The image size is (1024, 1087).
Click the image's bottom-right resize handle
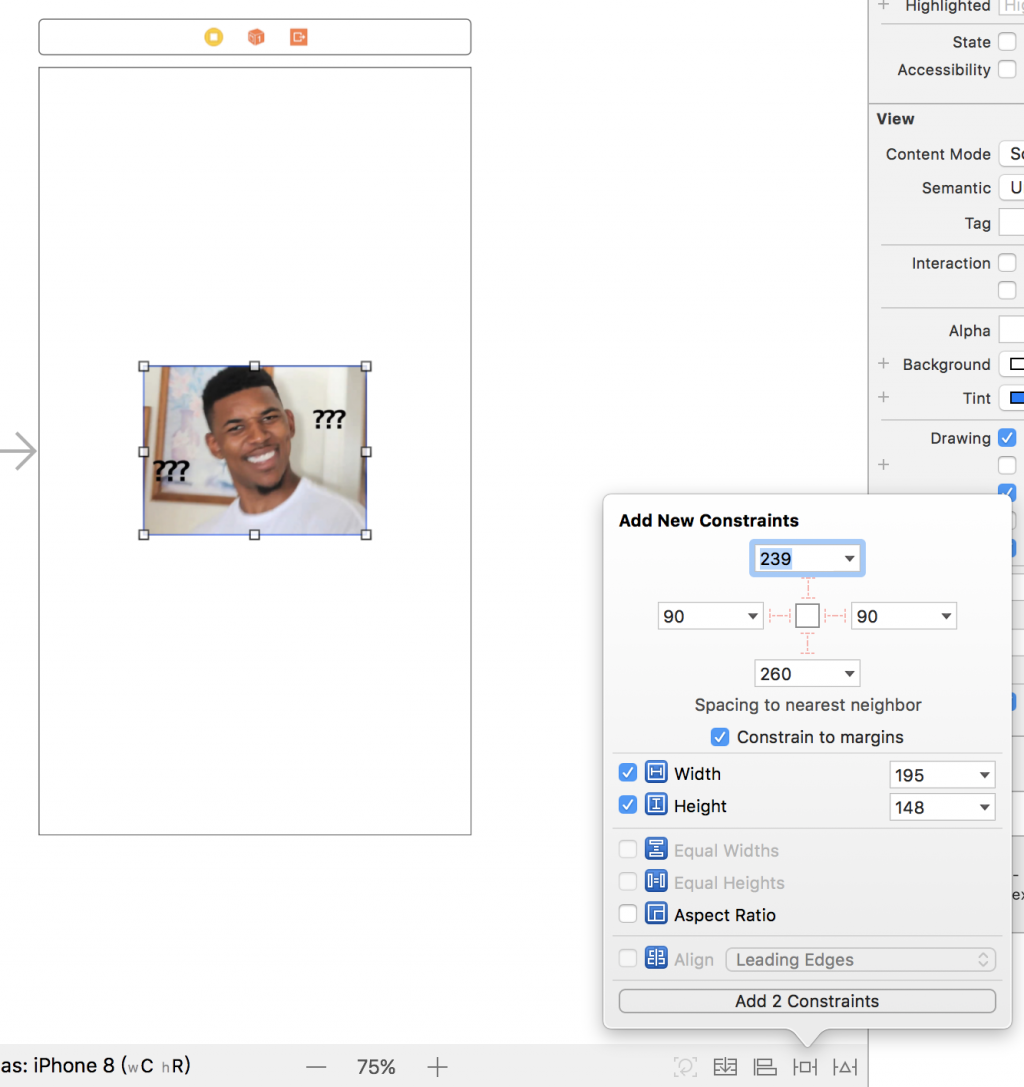pos(366,534)
